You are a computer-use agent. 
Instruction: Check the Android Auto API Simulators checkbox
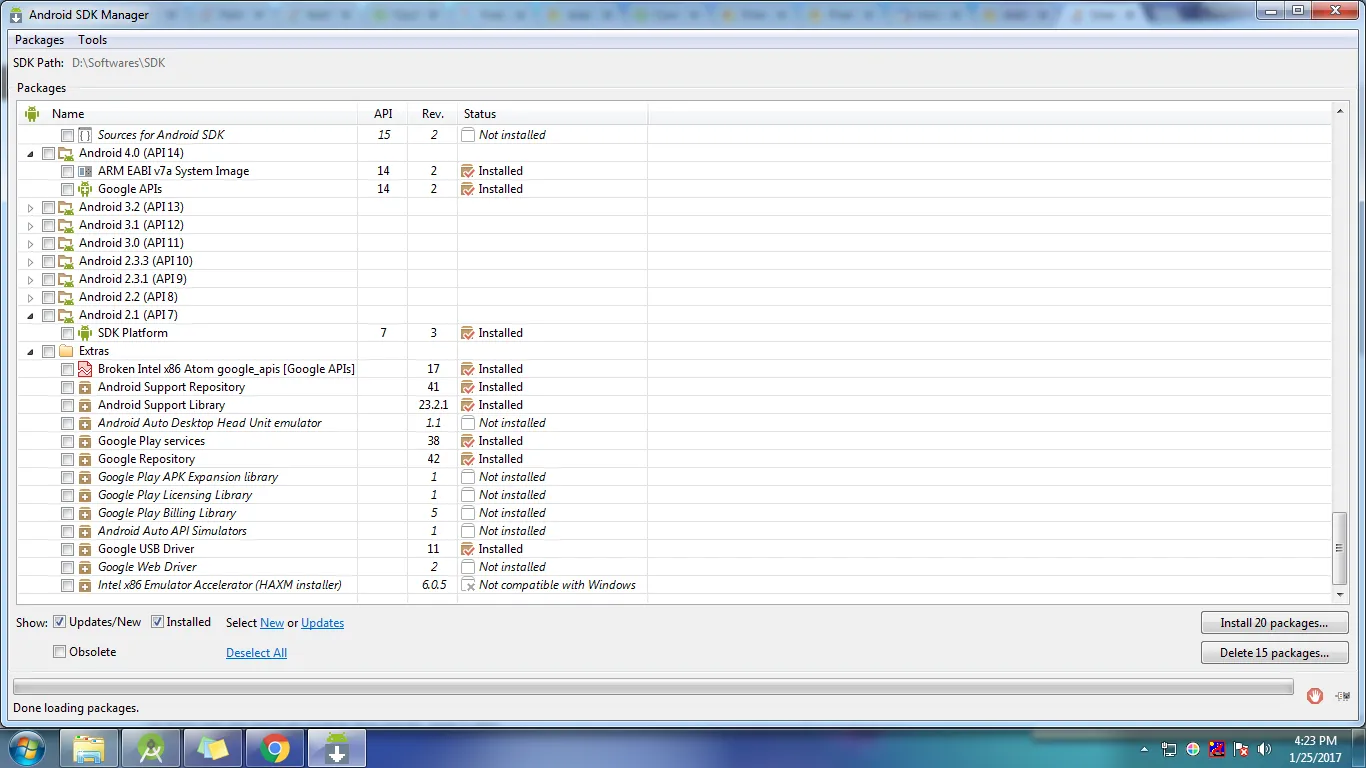pos(67,531)
